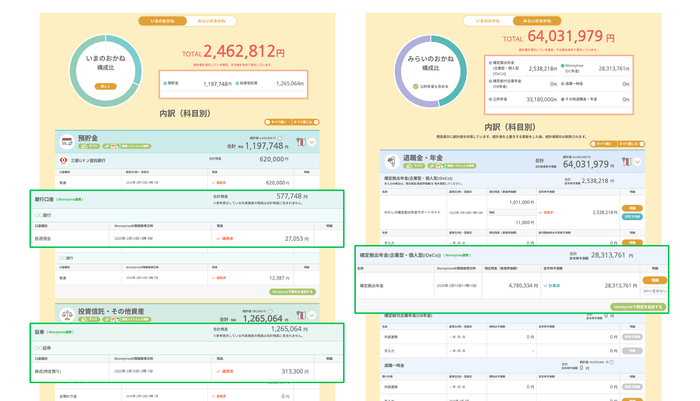Select the 預貯金 legend color dot

[164, 84]
